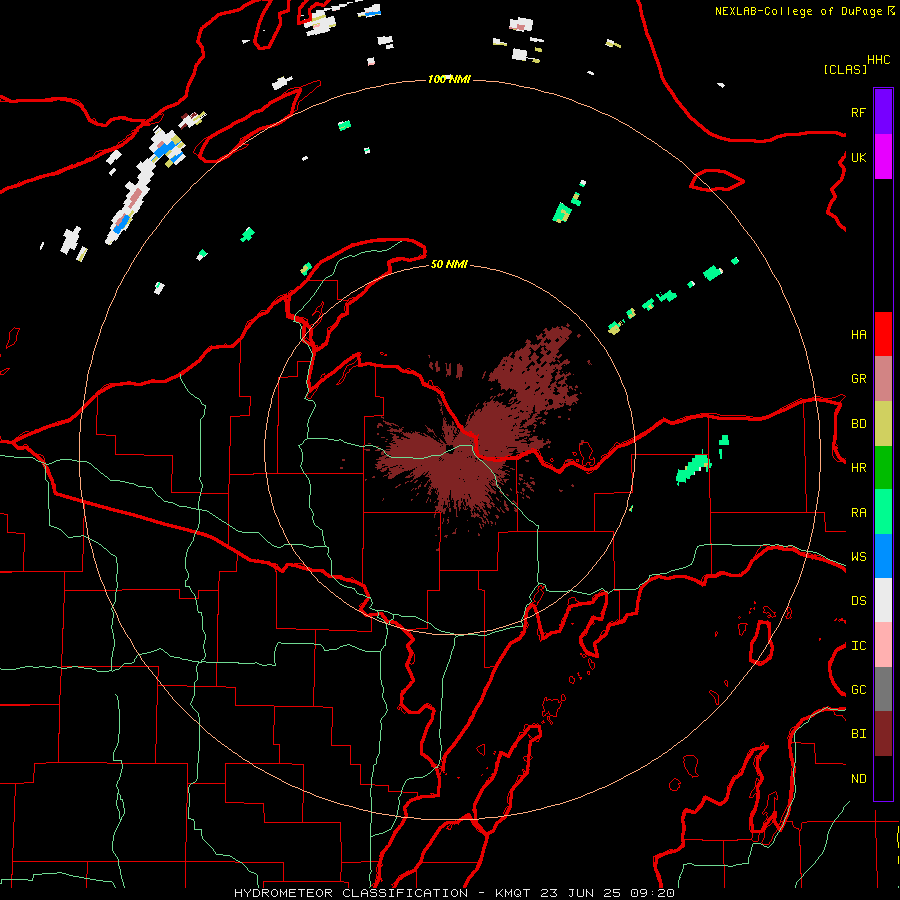Click the "GC" legend label
Image resolution: width=900 pixels, height=900 pixels.
click(858, 690)
